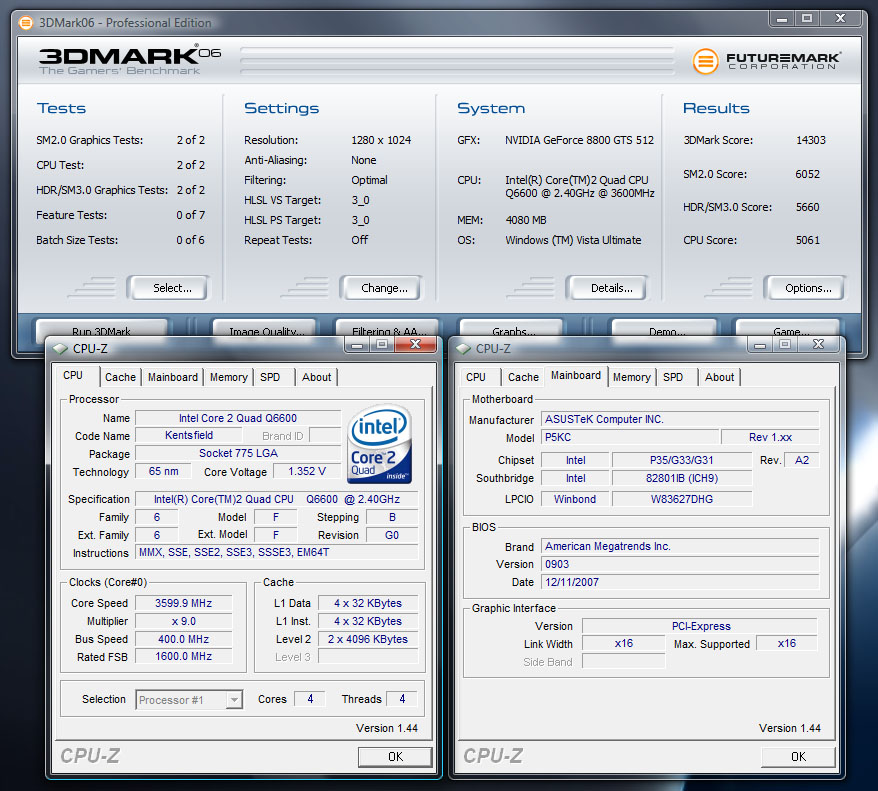
Task: Click the Socket 775 LGA package value
Action: [x=238, y=453]
